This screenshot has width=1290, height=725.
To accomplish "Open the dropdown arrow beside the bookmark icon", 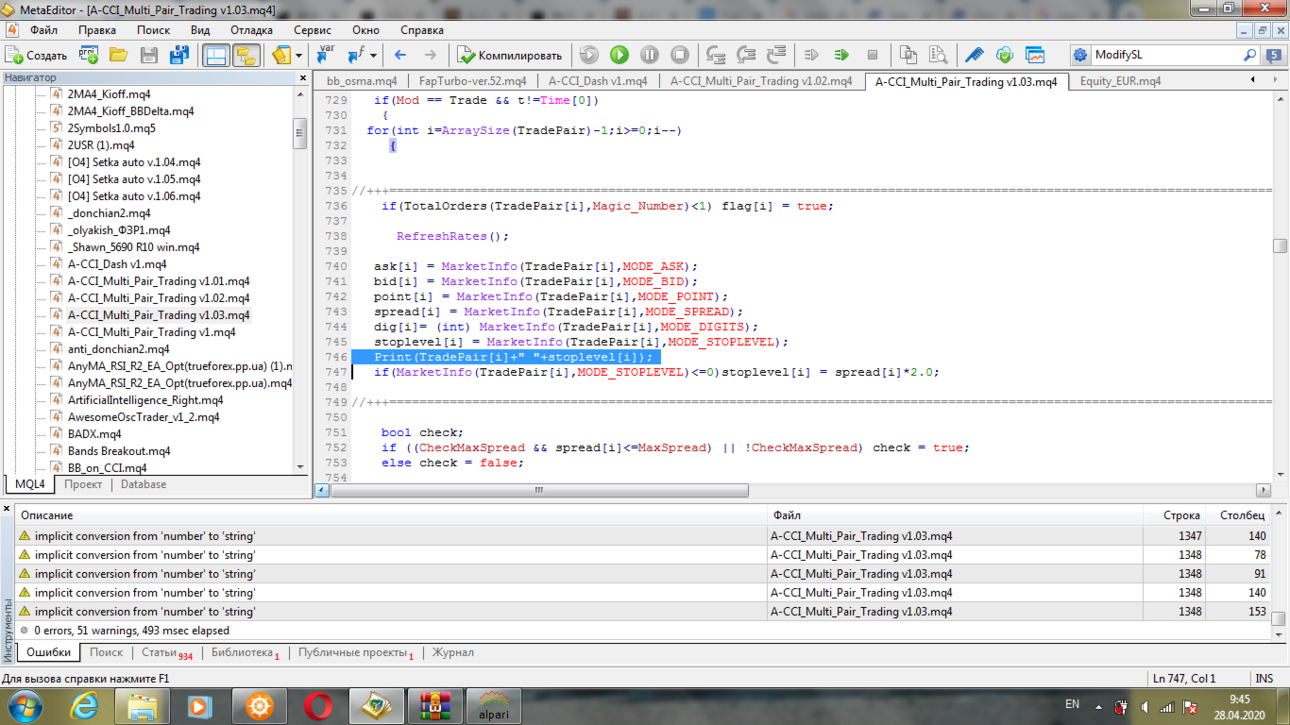I will tap(298, 55).
